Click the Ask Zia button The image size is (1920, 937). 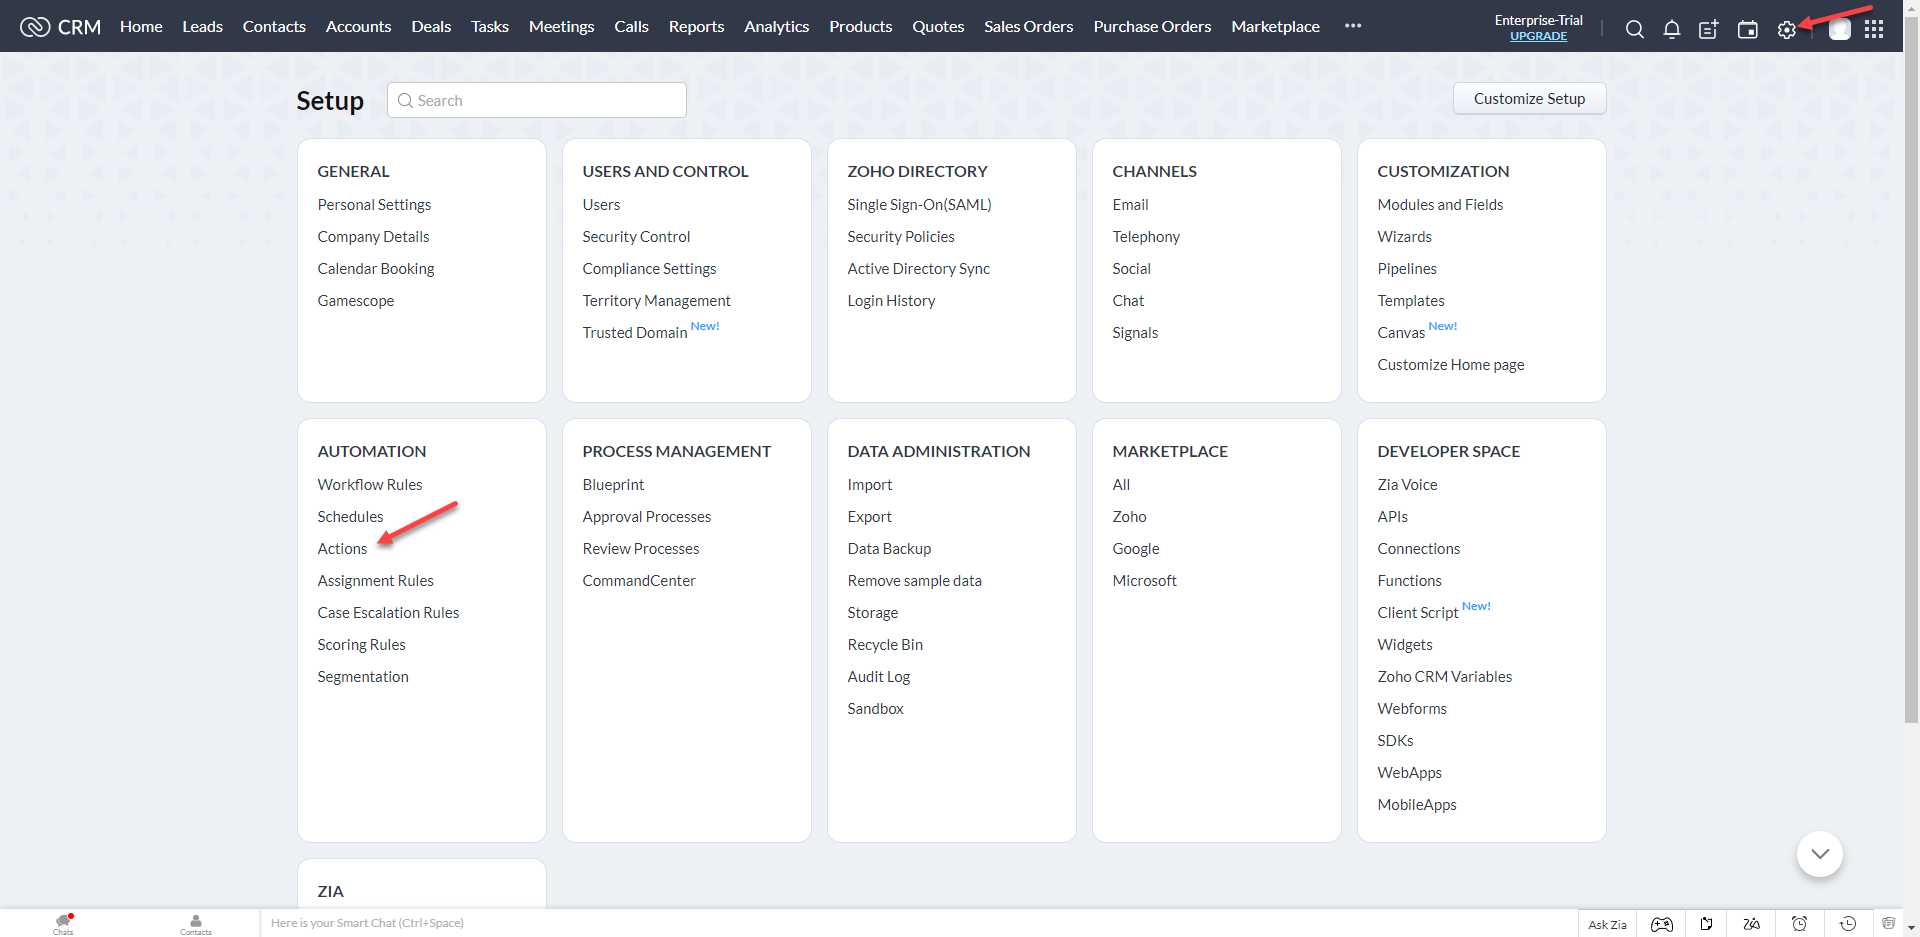tap(1607, 924)
